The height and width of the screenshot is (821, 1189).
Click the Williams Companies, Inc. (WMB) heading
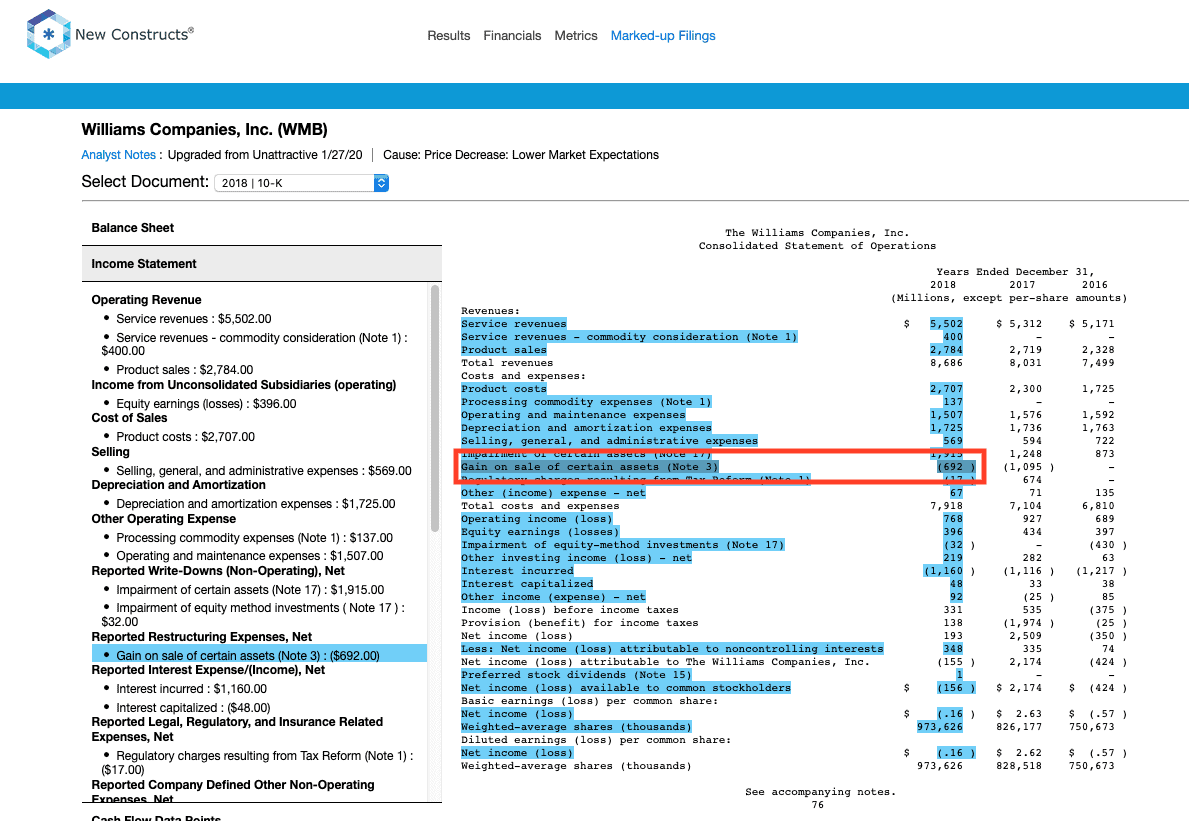(x=205, y=130)
